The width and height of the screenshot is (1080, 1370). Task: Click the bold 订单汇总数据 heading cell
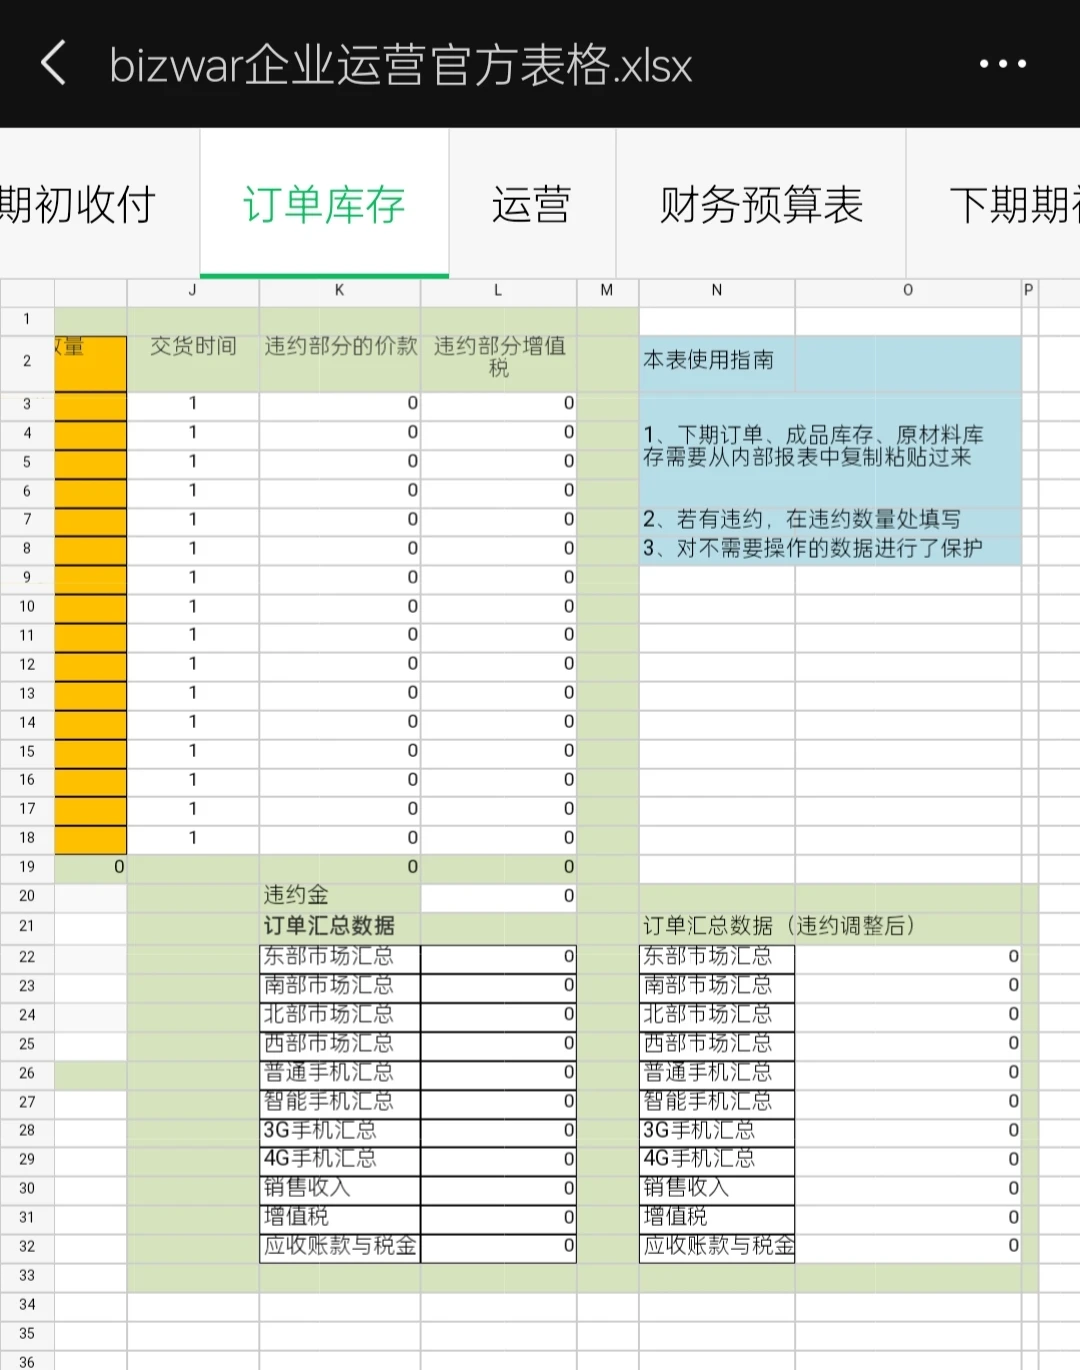coord(340,926)
